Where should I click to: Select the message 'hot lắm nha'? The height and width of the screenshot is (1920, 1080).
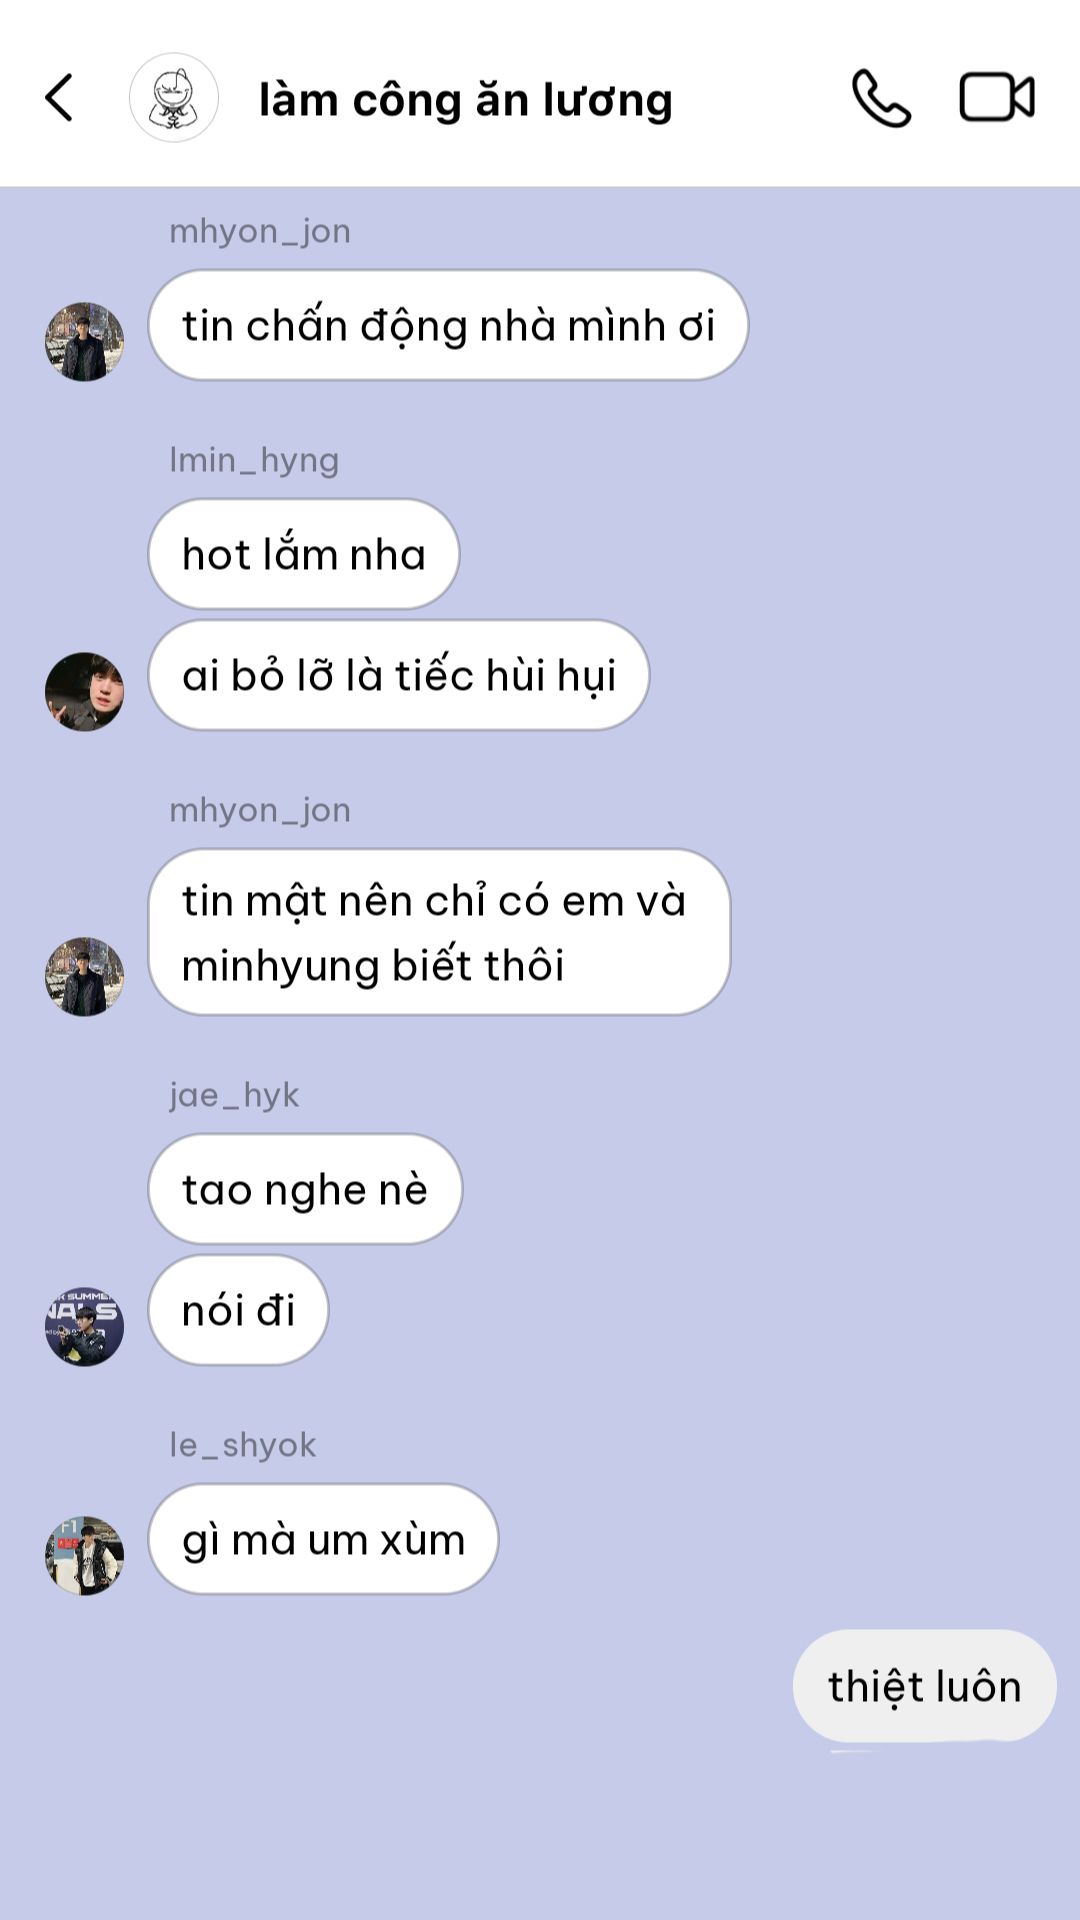click(304, 554)
